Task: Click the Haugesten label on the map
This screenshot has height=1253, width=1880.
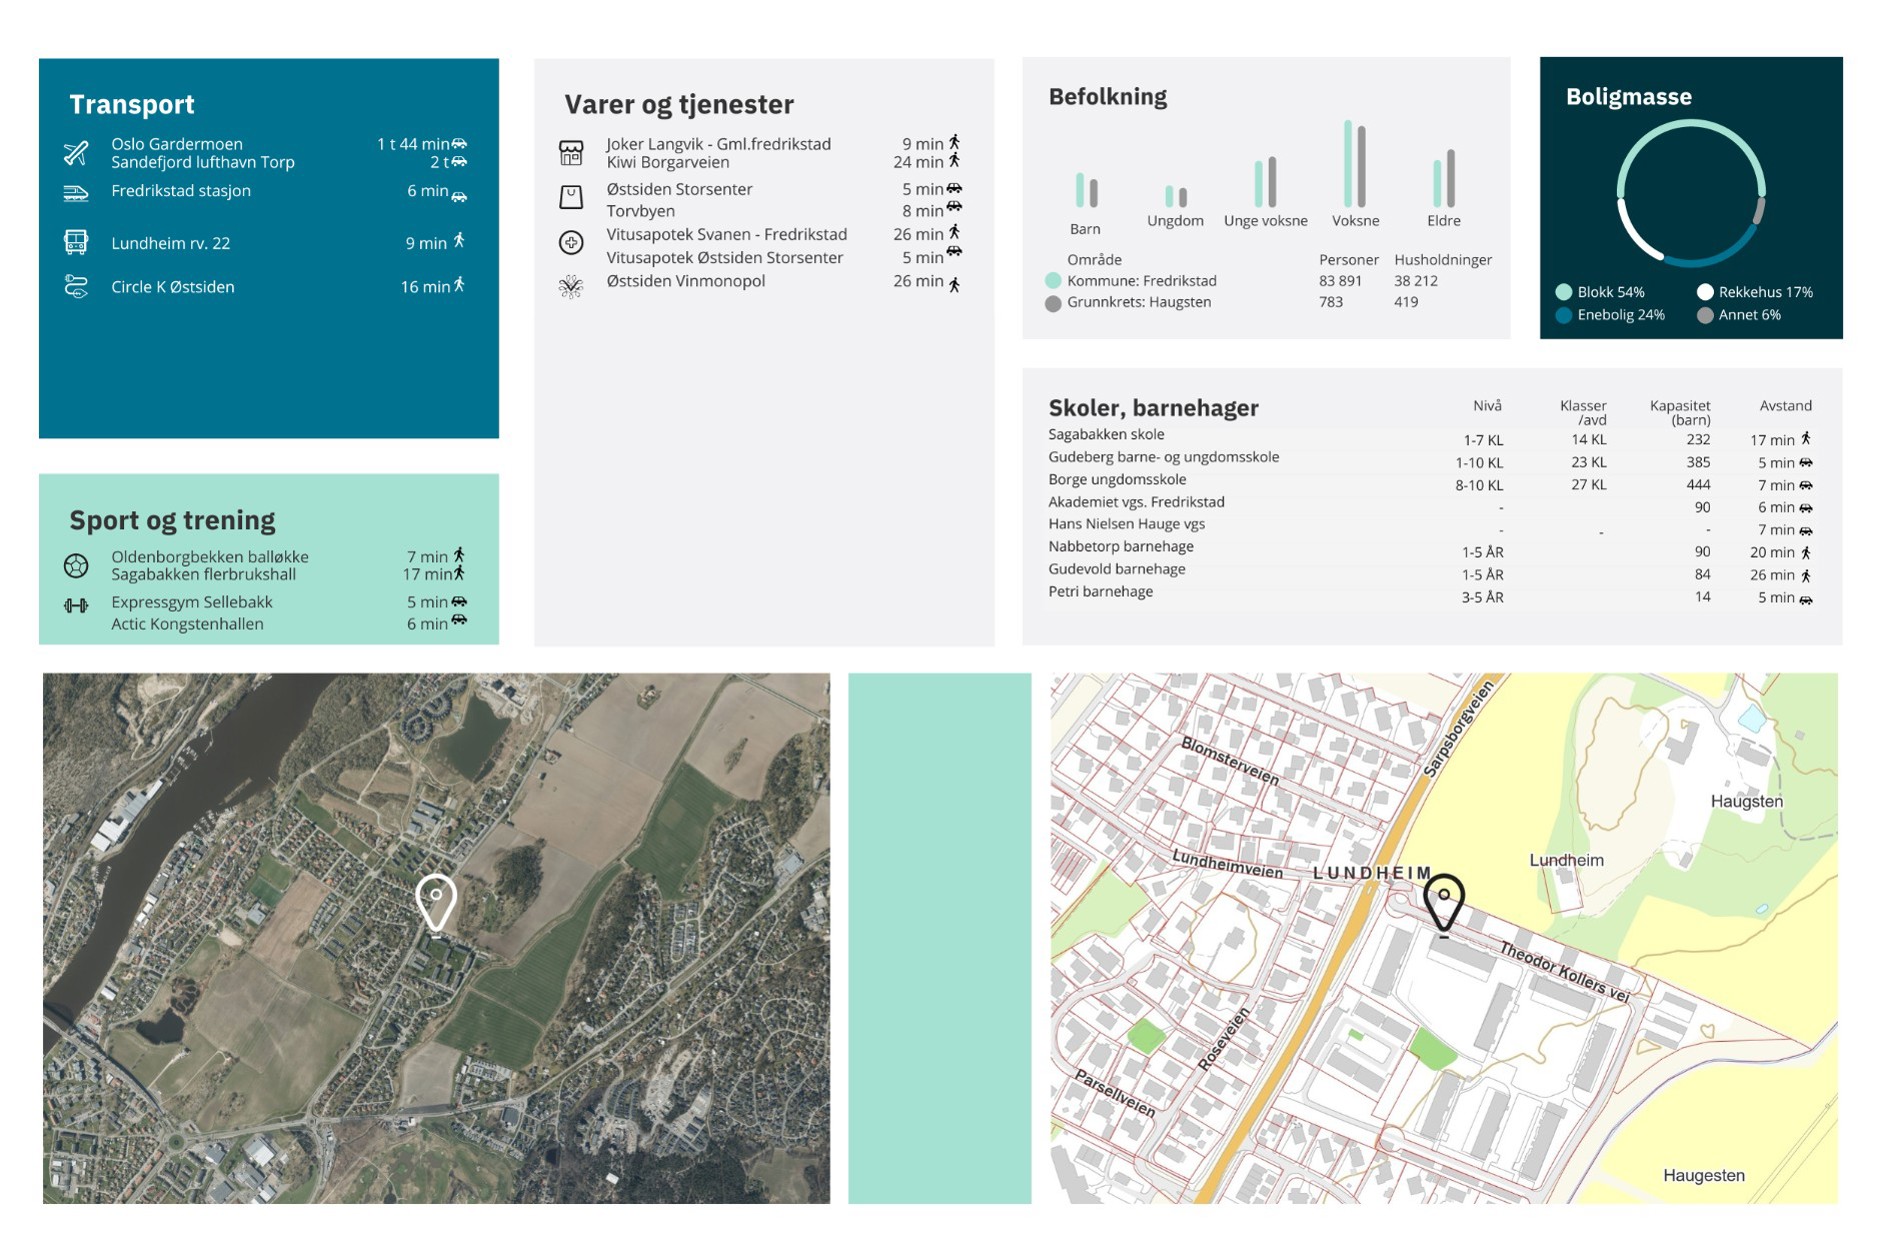Action: pyautogui.click(x=1704, y=1175)
